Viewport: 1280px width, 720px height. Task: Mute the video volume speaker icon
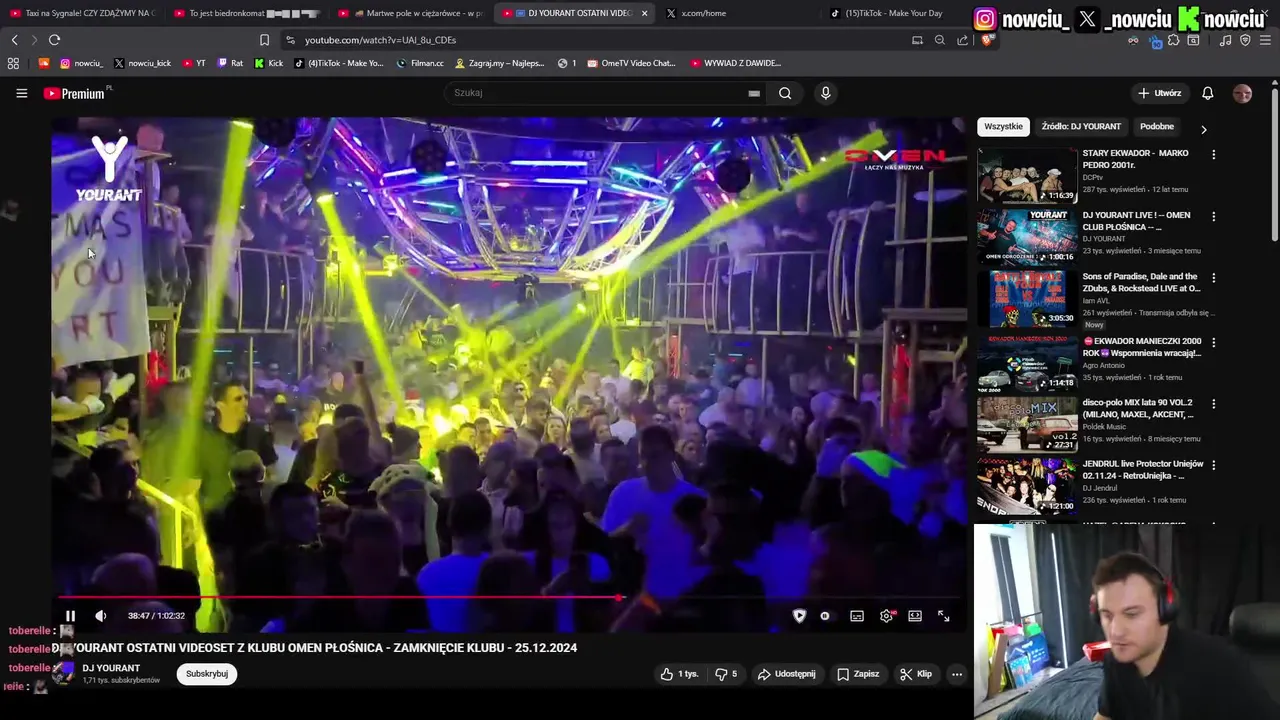point(100,616)
